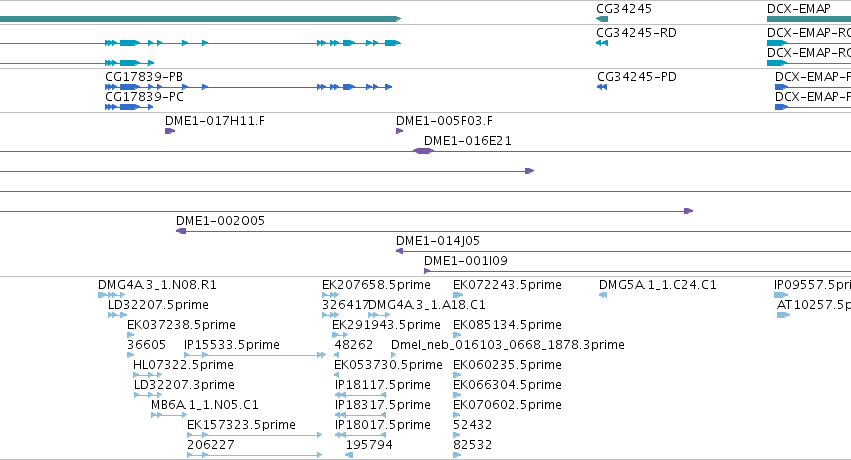Open the EK066304.5prime label

click(x=507, y=385)
